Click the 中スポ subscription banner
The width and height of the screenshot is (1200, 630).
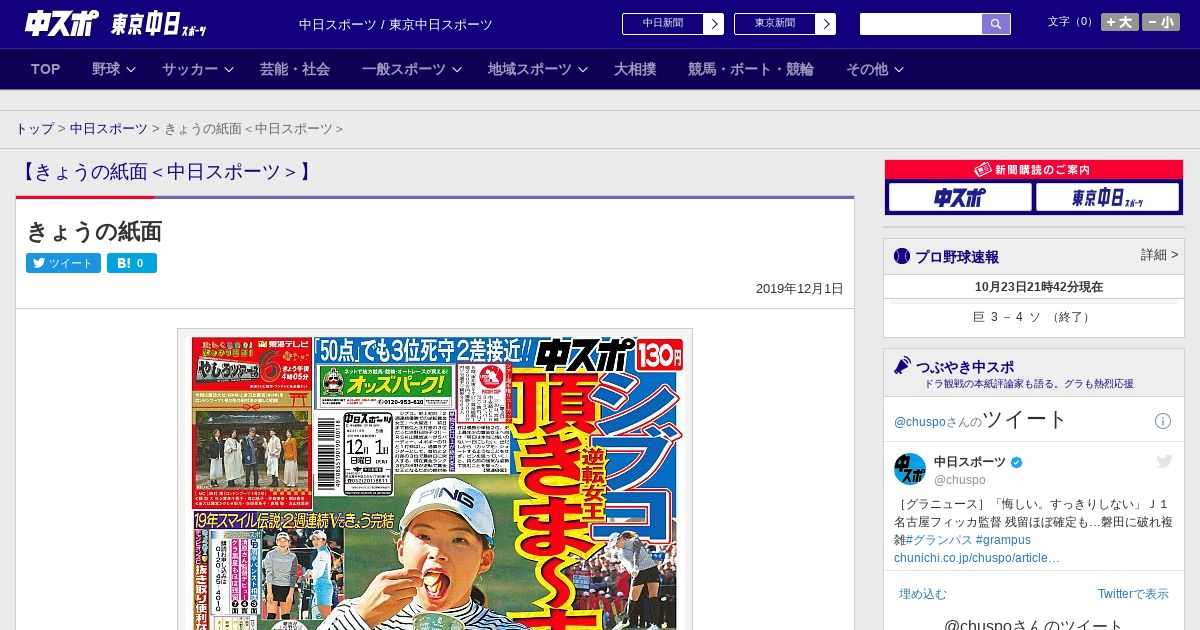(960, 197)
